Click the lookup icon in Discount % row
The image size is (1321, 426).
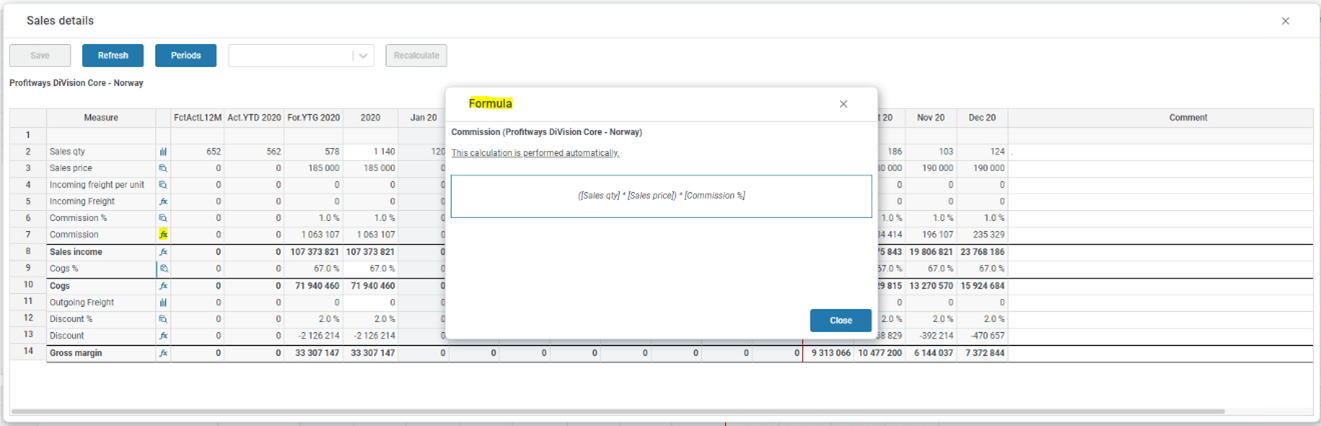coord(163,319)
